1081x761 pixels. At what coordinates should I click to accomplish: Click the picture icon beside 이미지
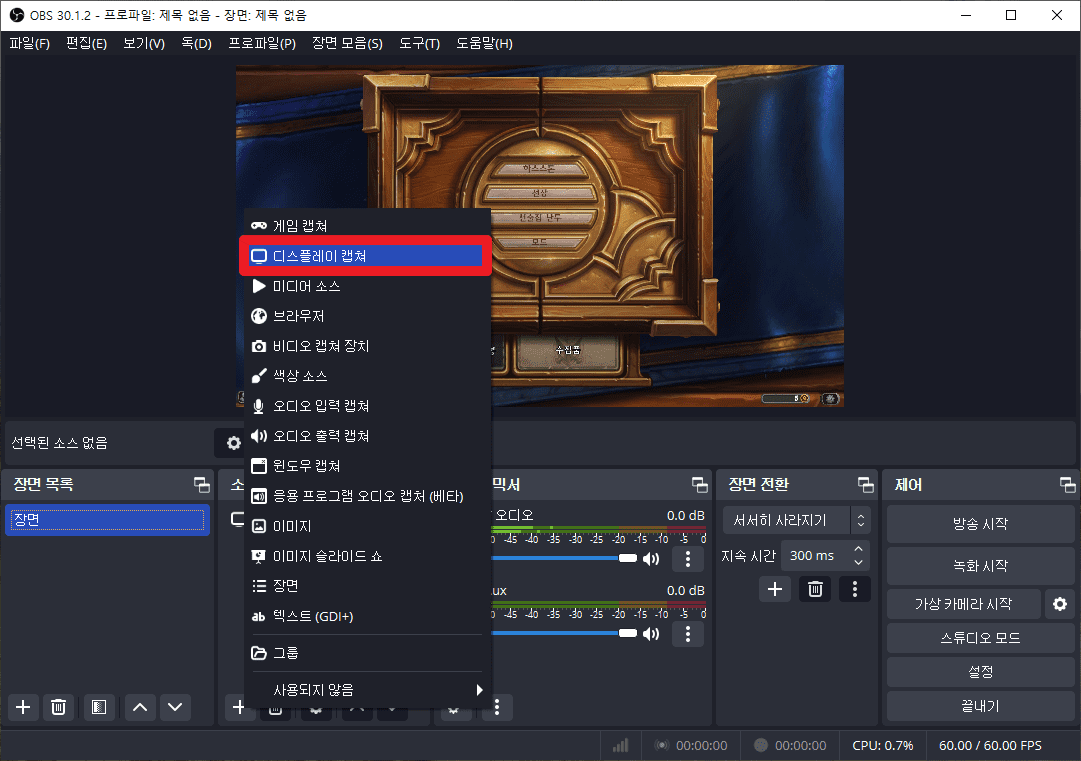(x=259, y=526)
